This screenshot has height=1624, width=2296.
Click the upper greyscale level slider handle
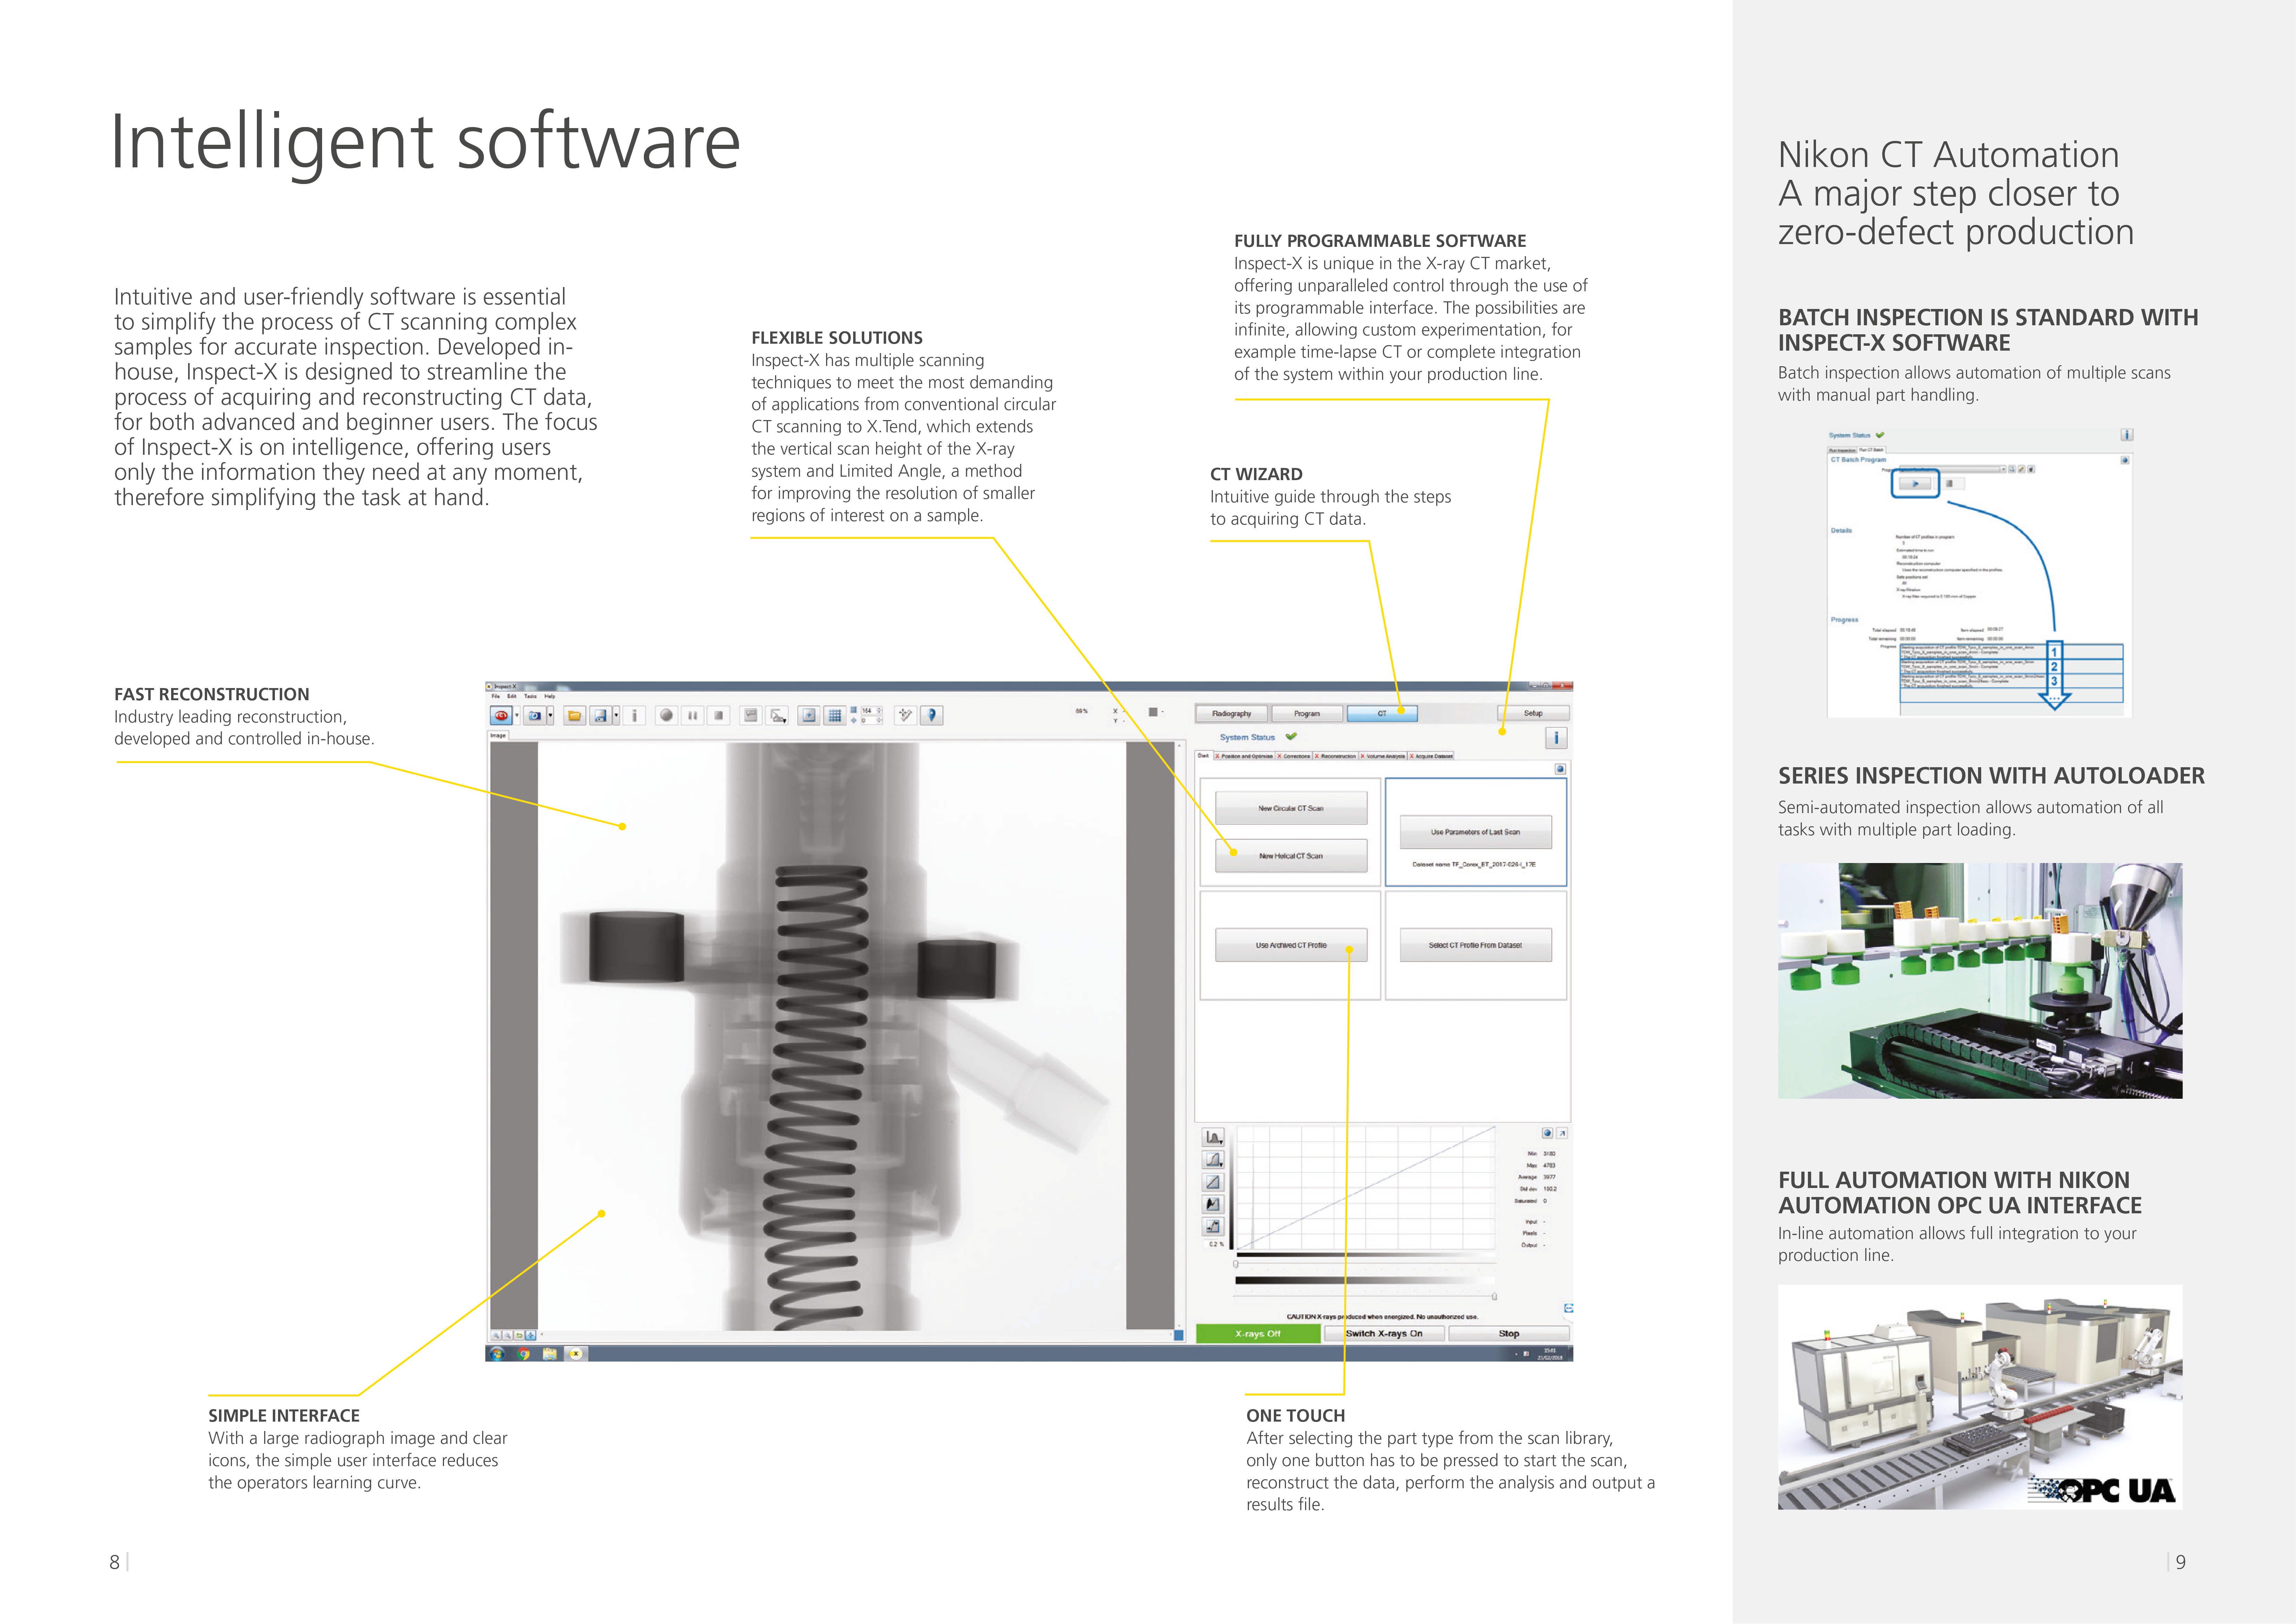1236,1264
